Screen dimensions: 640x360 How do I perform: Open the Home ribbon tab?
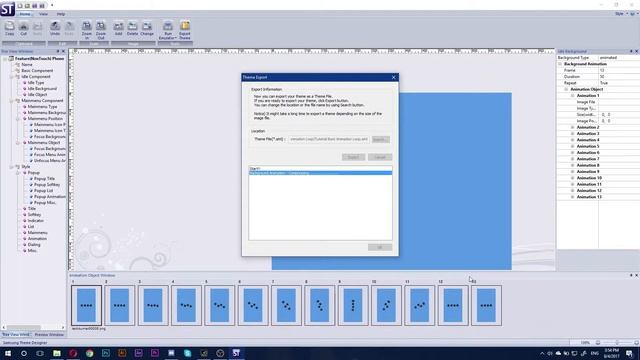pos(25,14)
